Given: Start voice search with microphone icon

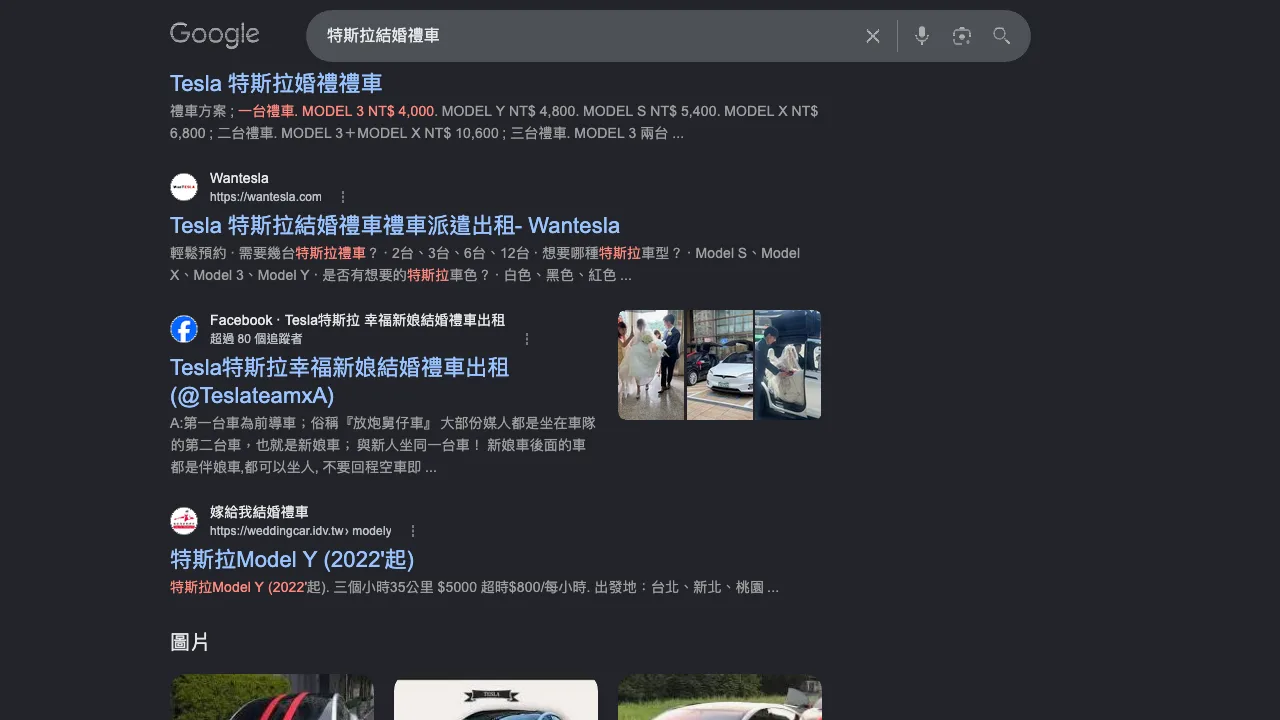Looking at the screenshot, I should point(922,36).
